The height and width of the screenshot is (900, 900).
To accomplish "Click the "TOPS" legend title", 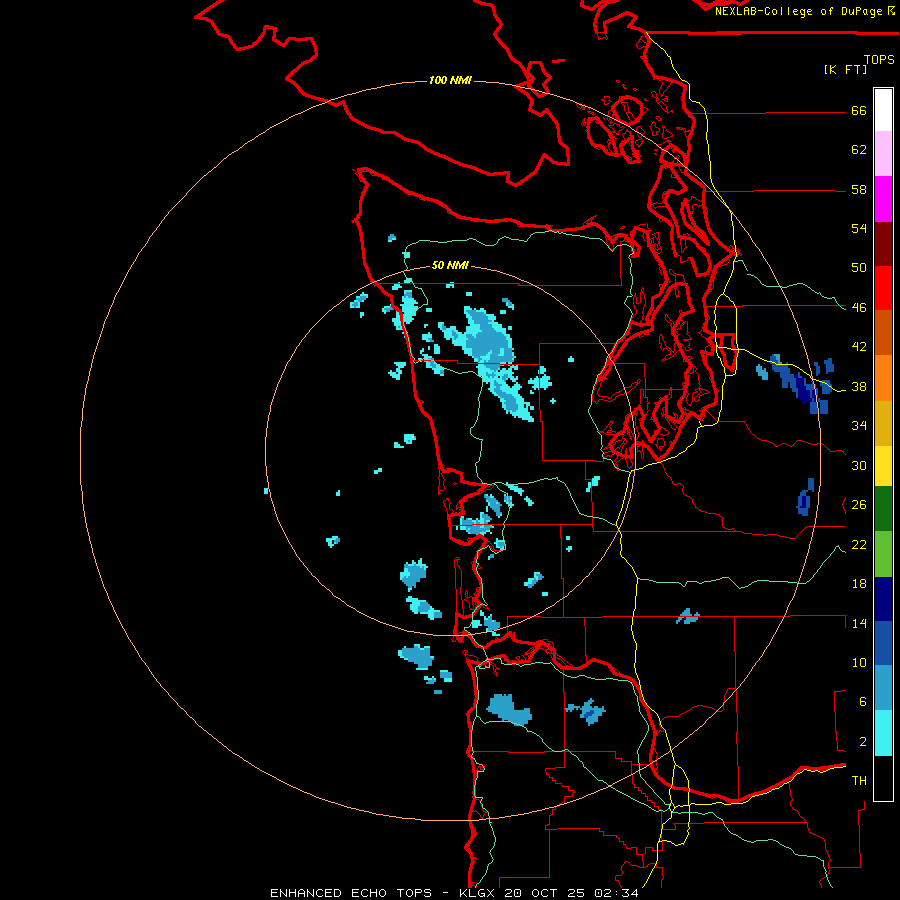I will click(x=879, y=59).
